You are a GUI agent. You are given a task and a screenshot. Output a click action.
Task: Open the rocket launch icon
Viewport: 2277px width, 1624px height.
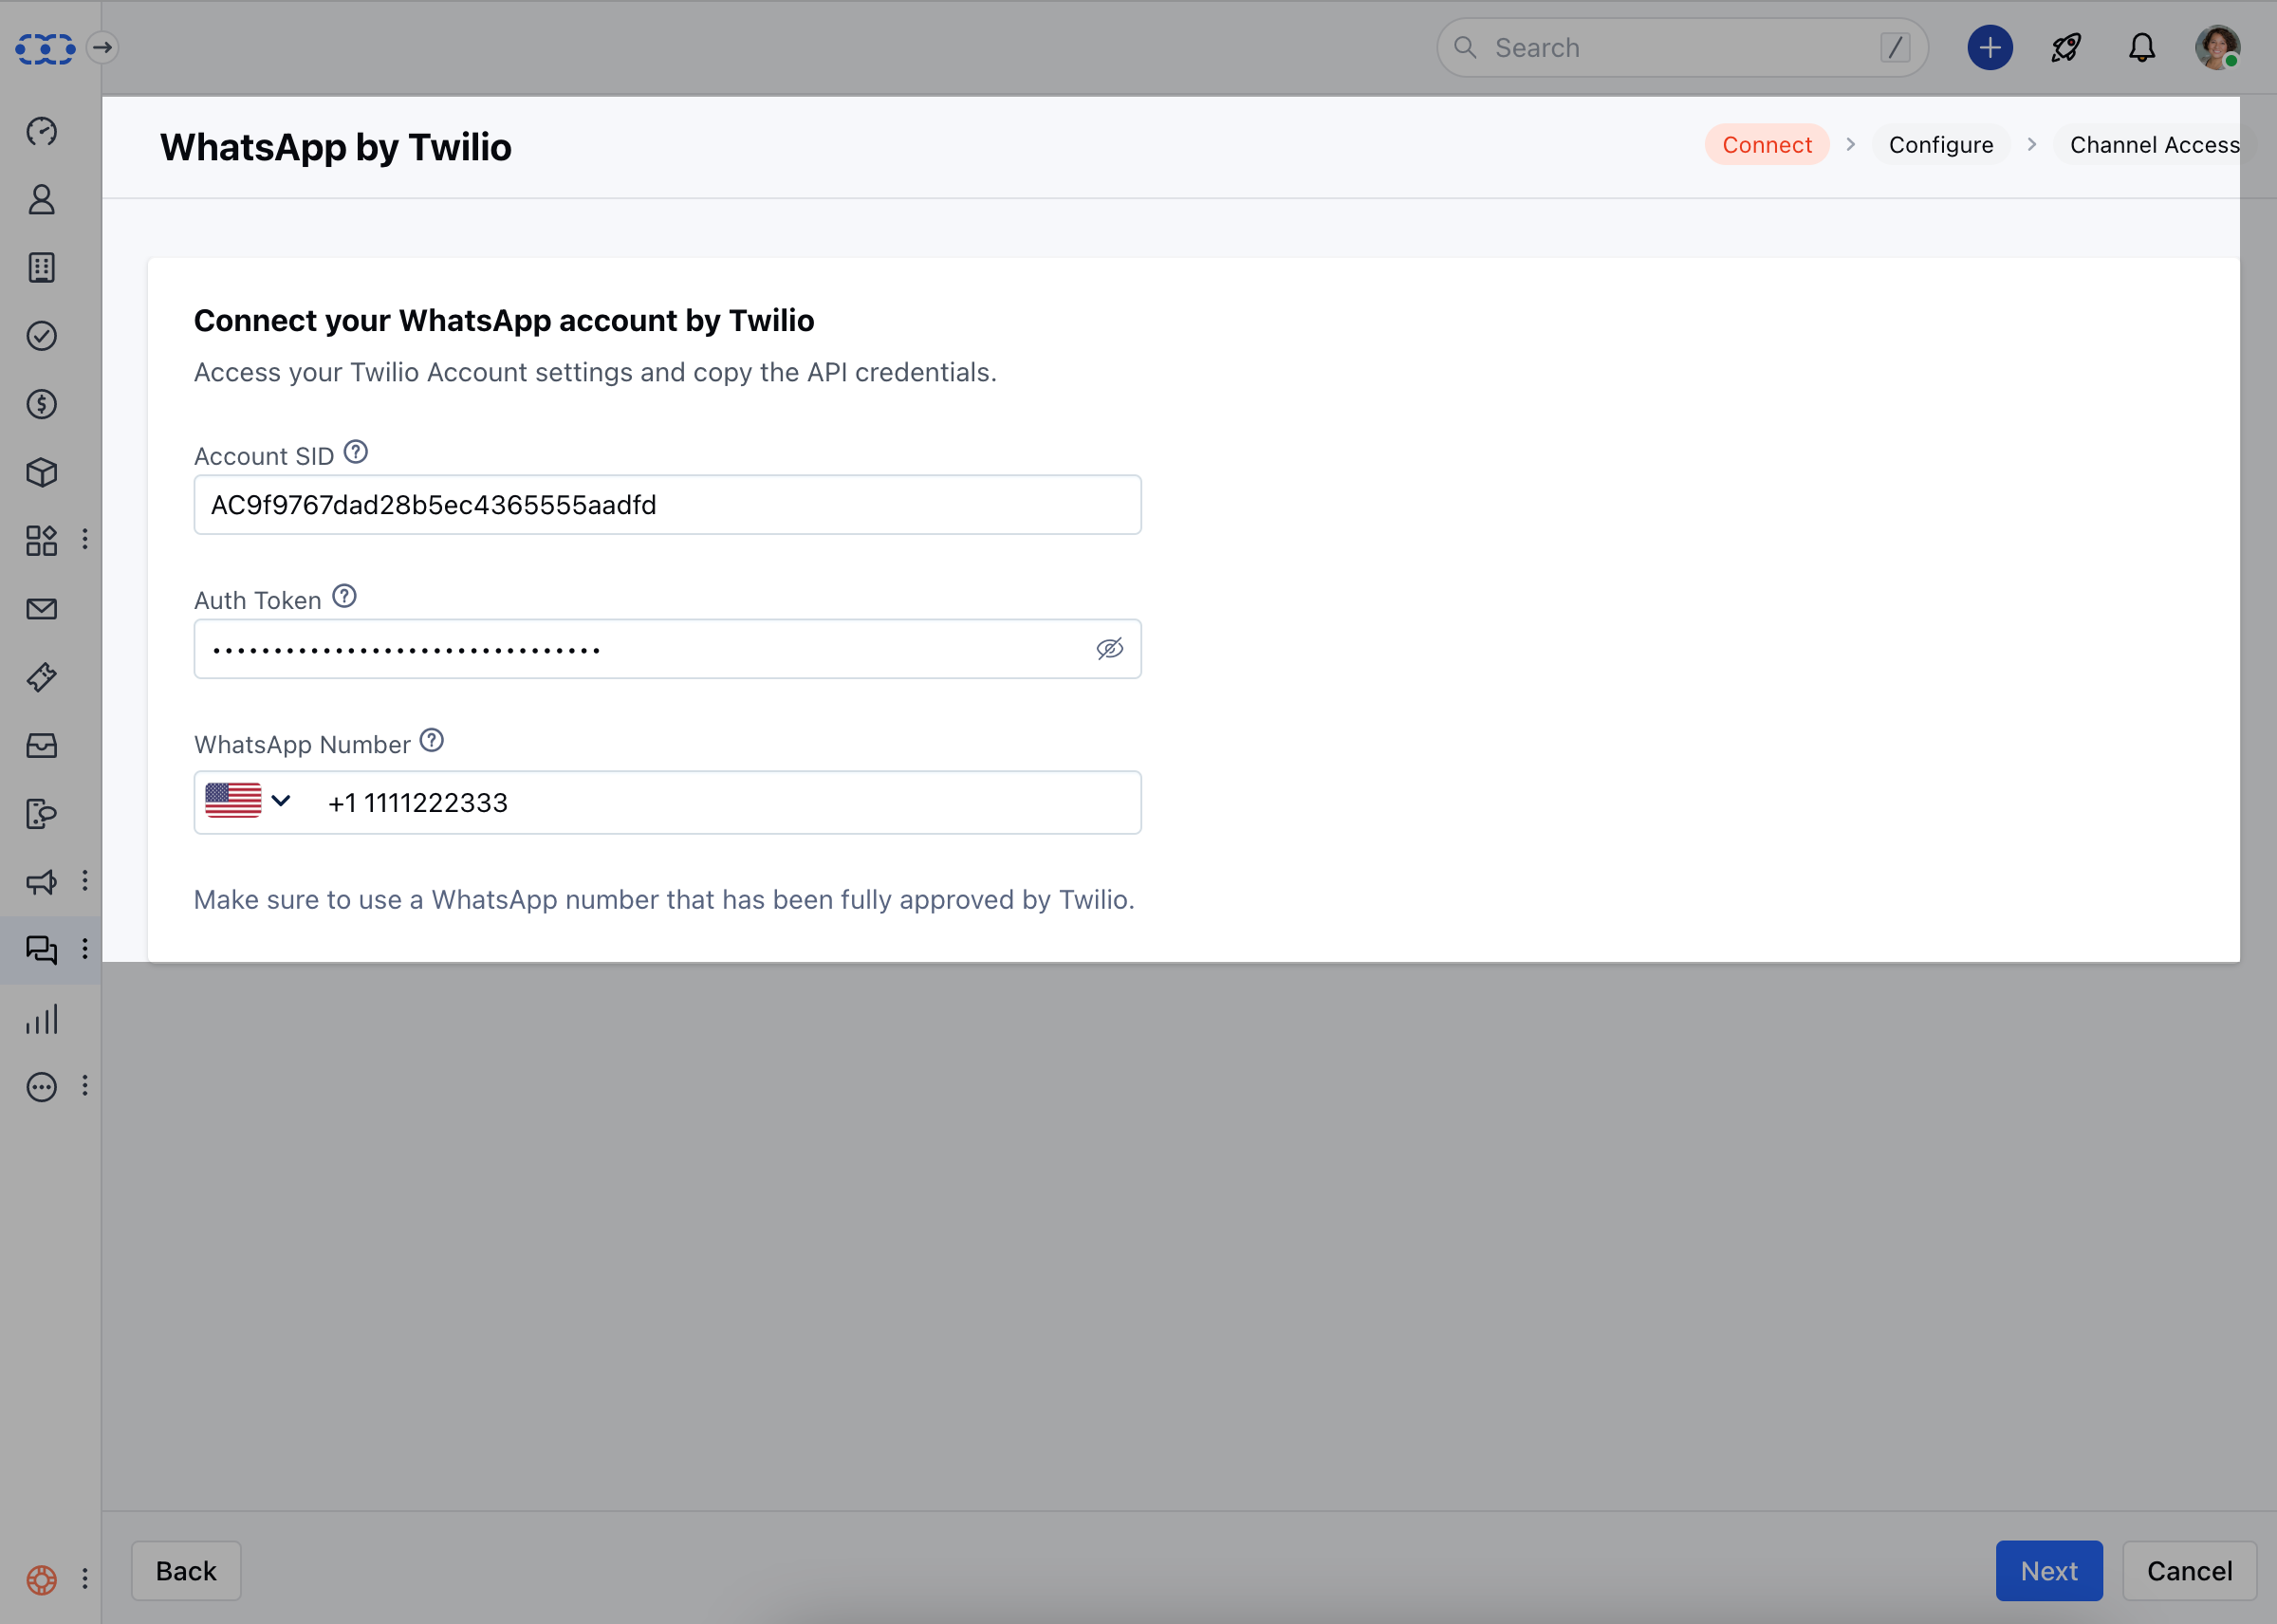(2066, 48)
